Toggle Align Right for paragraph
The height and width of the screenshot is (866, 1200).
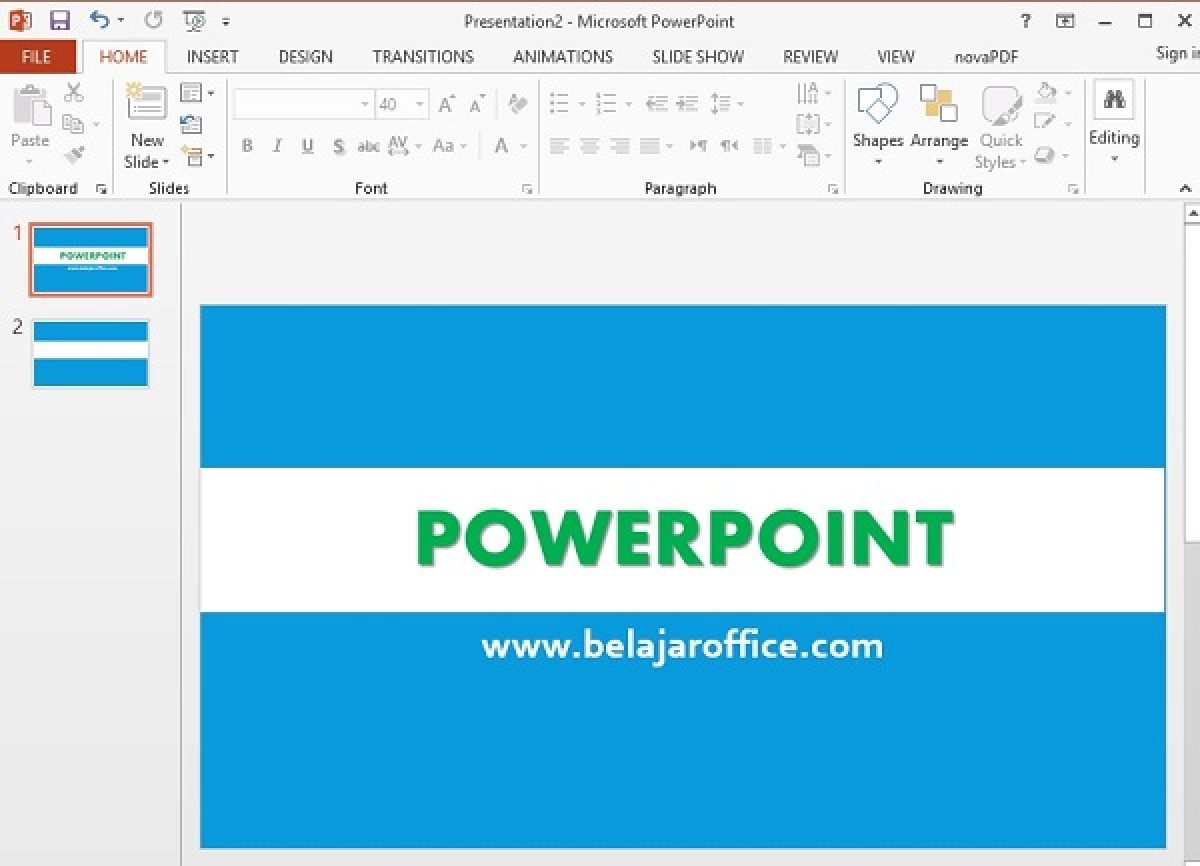[620, 147]
